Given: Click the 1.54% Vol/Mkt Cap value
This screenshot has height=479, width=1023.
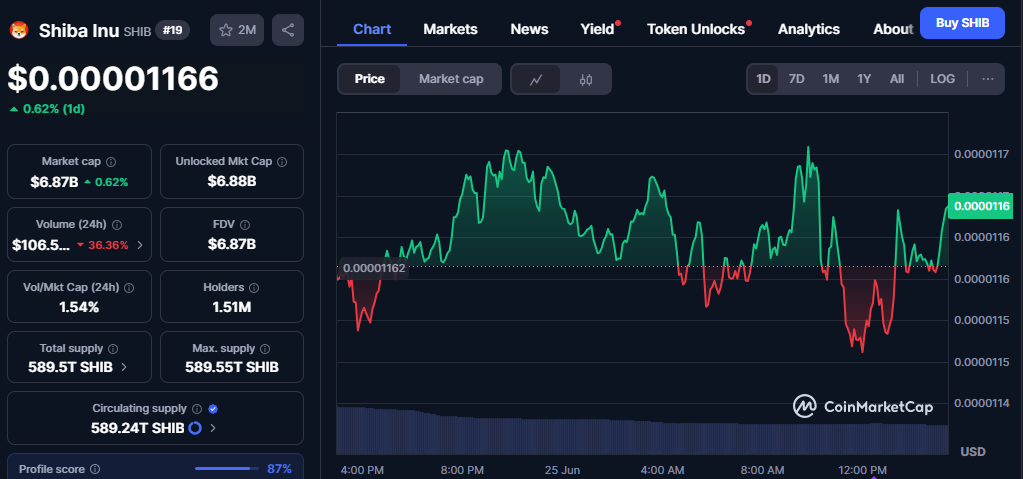Looking at the screenshot, I should [x=79, y=307].
